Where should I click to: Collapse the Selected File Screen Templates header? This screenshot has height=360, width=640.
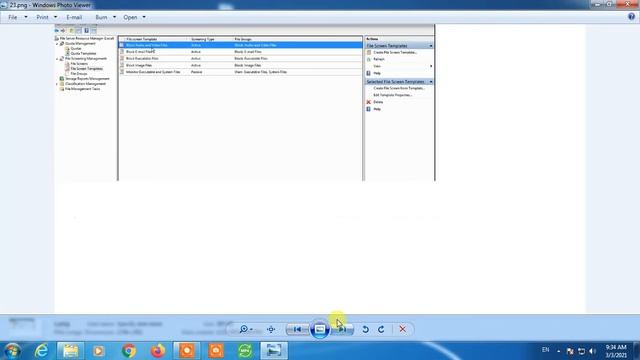click(431, 82)
